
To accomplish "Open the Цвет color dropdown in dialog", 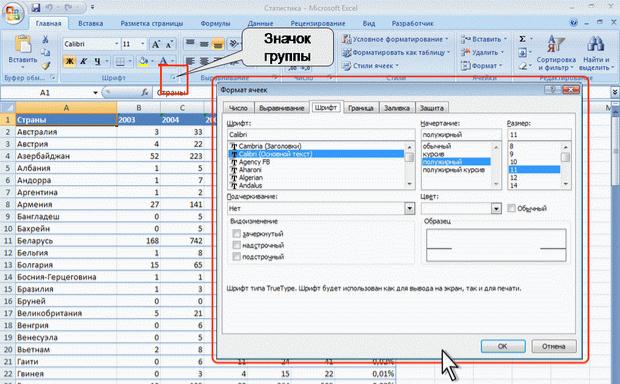I will (x=496, y=208).
